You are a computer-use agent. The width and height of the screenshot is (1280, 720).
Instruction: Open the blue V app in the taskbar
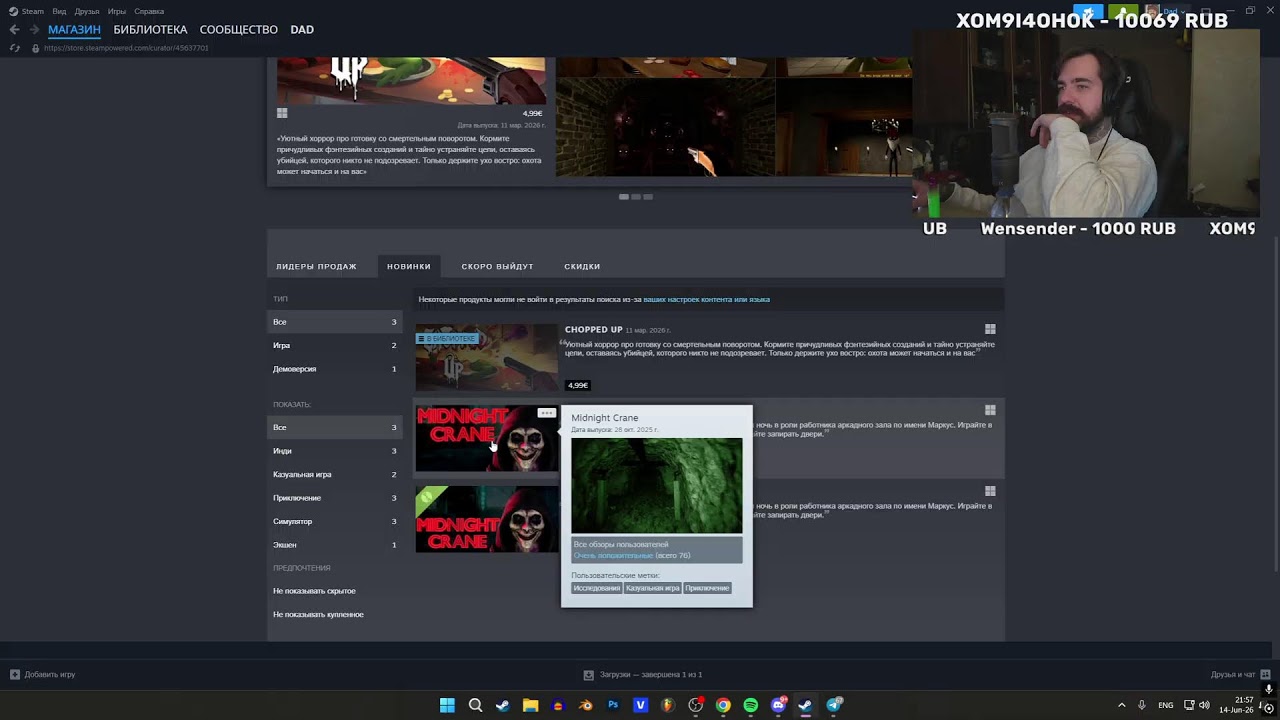click(641, 705)
